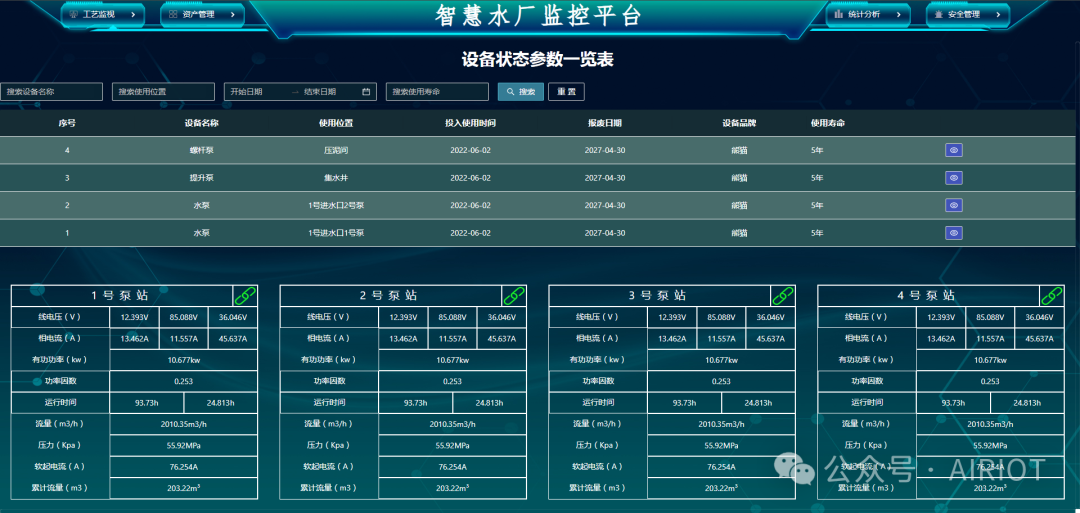Follow the chain link icon on 3号泵站

[x=782, y=296]
